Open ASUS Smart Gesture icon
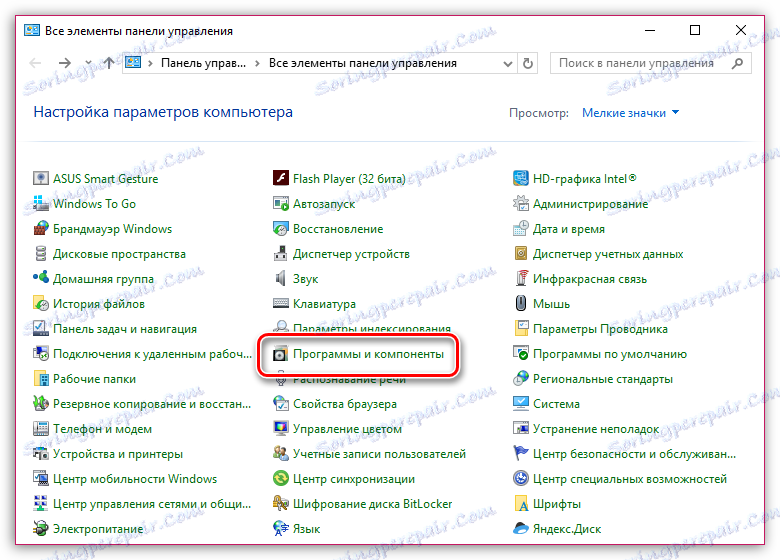The height and width of the screenshot is (560, 780). click(x=40, y=178)
